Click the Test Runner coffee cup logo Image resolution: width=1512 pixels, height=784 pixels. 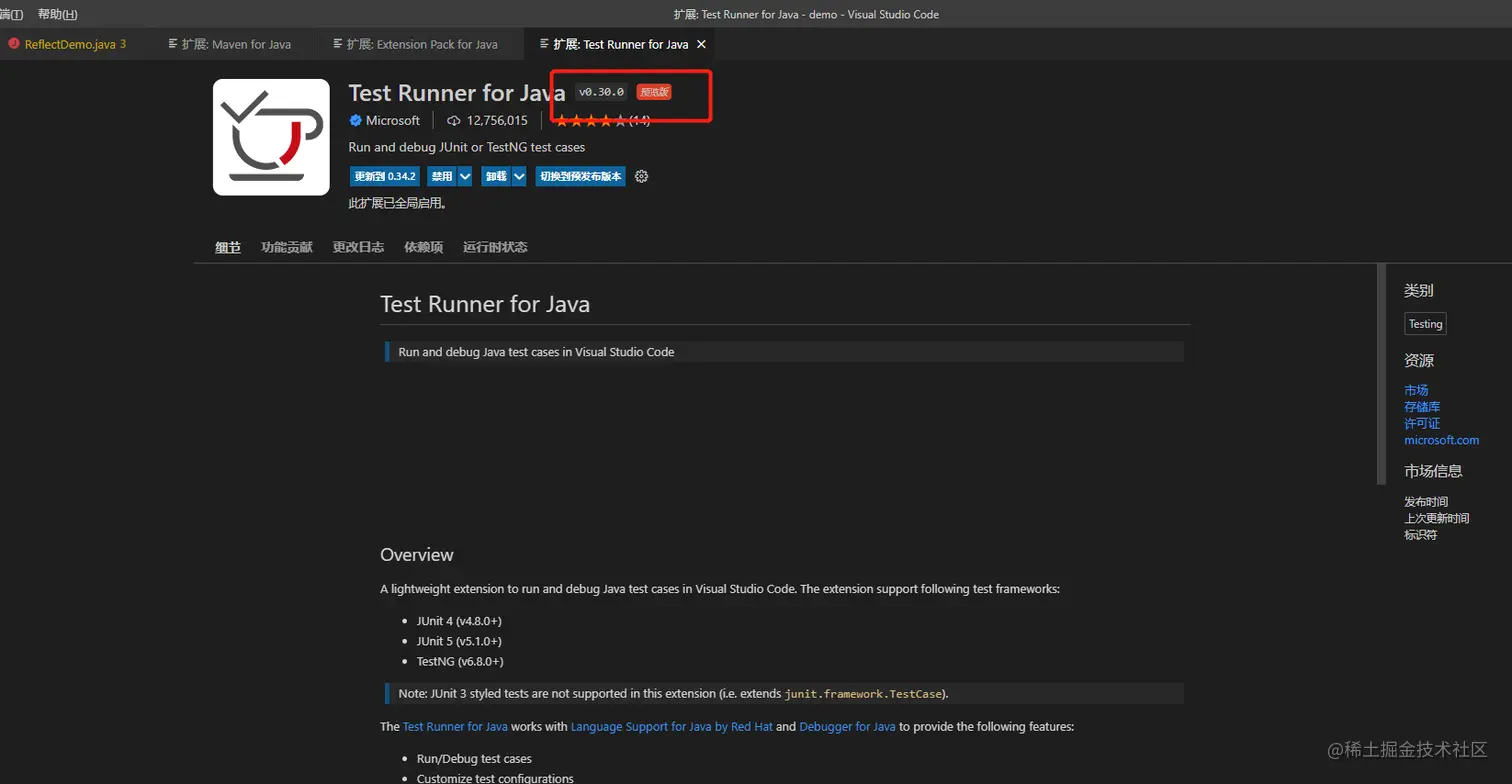(271, 137)
